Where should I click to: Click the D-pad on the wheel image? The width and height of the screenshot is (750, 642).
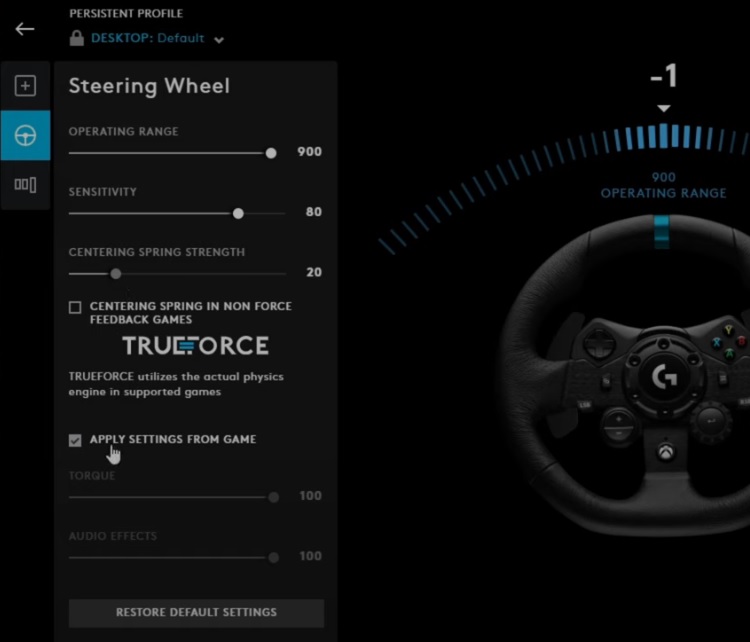599,343
